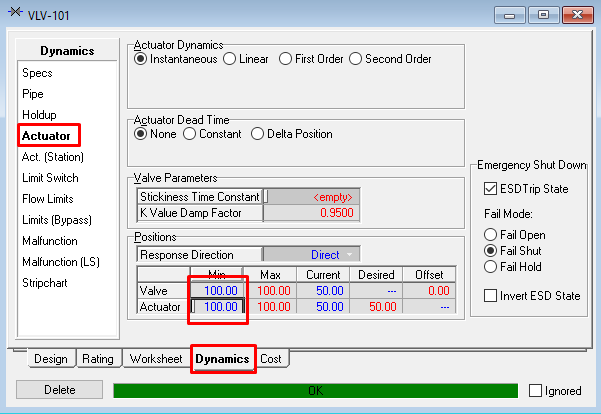This screenshot has width=601, height=414.
Task: Click the Actuator Current position cell
Action: coord(323,307)
